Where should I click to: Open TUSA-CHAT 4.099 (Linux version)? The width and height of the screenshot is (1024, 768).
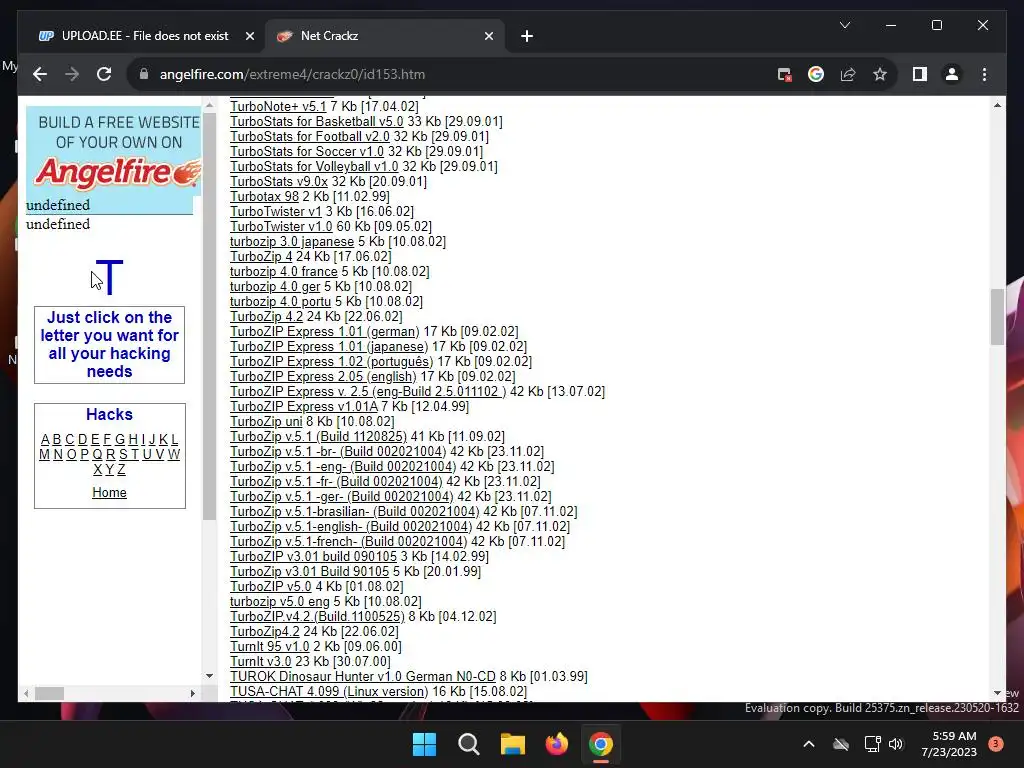click(329, 692)
